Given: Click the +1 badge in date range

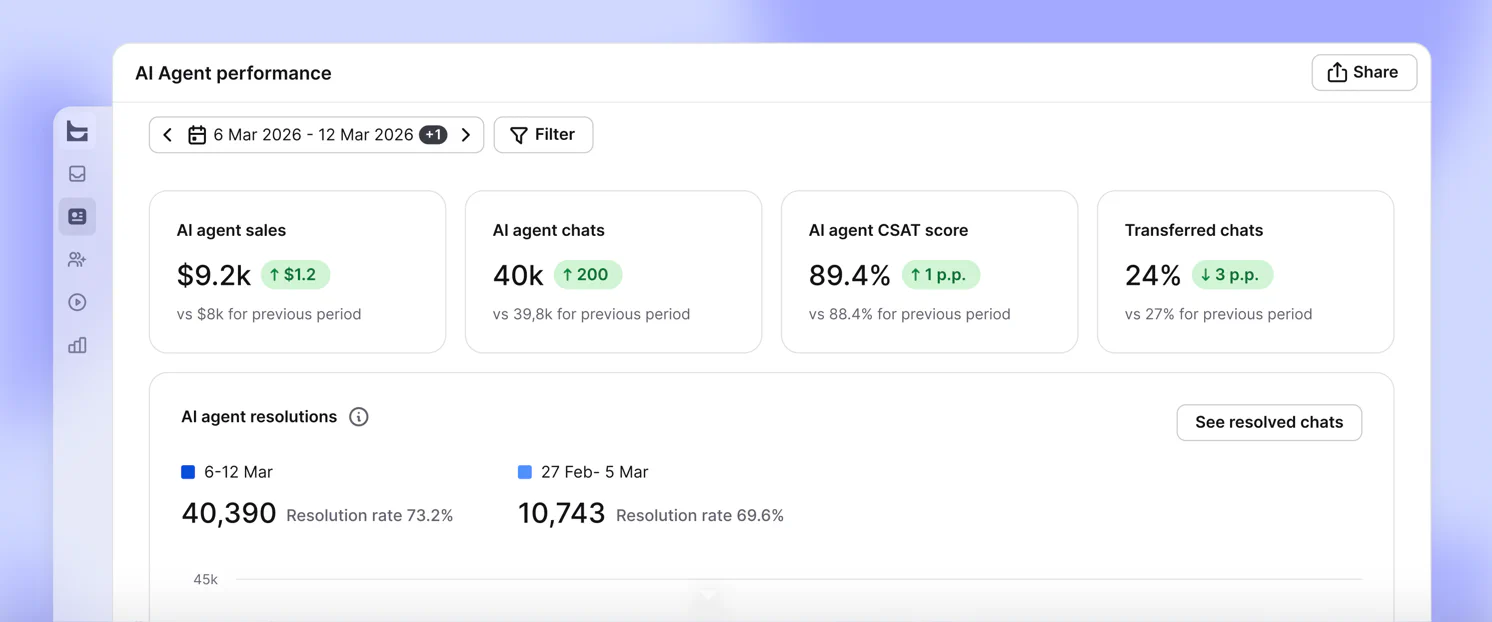Looking at the screenshot, I should pyautogui.click(x=433, y=135).
